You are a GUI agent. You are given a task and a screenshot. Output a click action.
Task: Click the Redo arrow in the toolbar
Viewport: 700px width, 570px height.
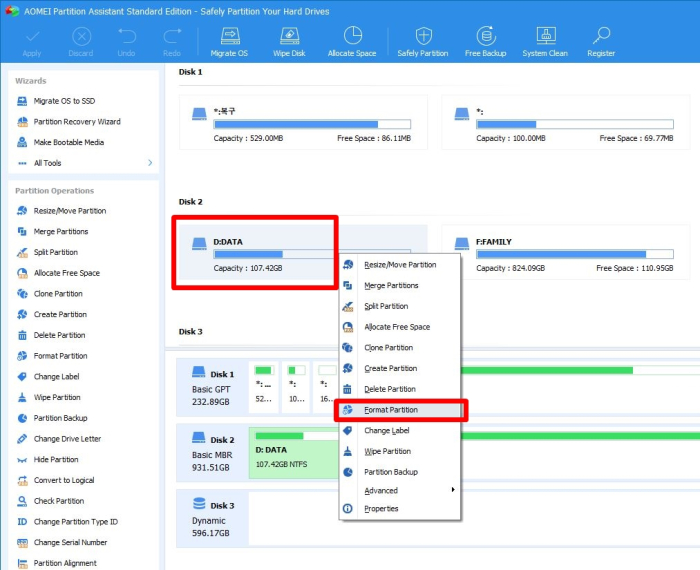172,42
